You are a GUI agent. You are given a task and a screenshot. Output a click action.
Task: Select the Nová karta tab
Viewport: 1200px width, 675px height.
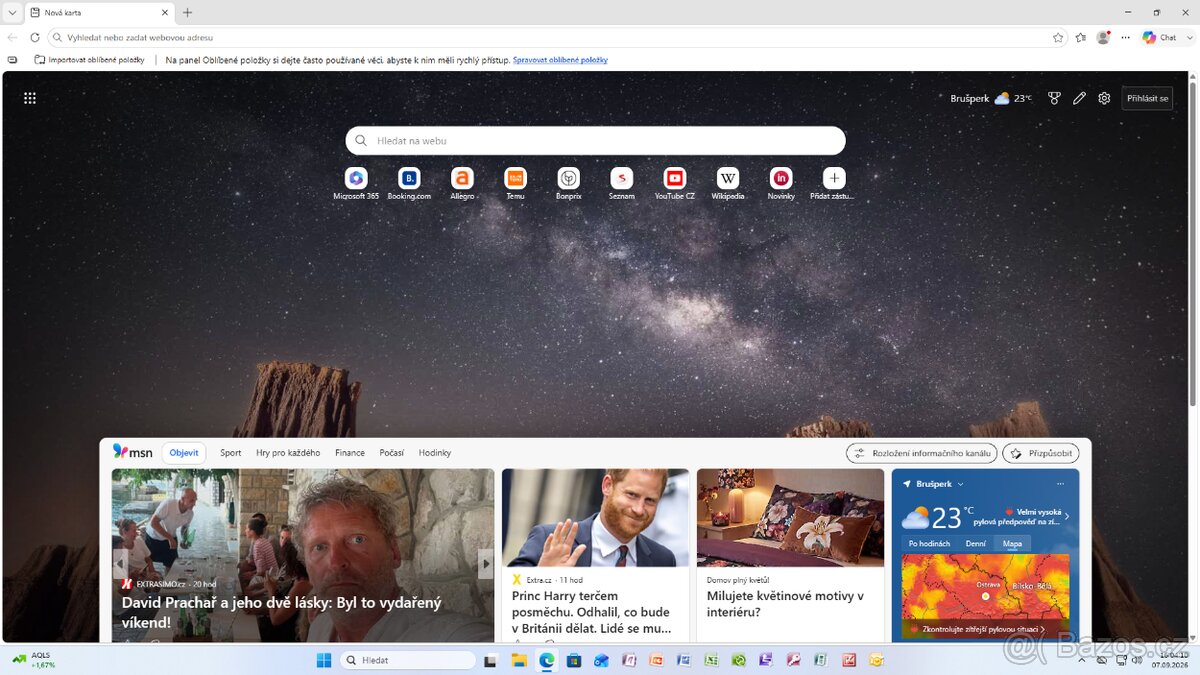pyautogui.click(x=100, y=13)
